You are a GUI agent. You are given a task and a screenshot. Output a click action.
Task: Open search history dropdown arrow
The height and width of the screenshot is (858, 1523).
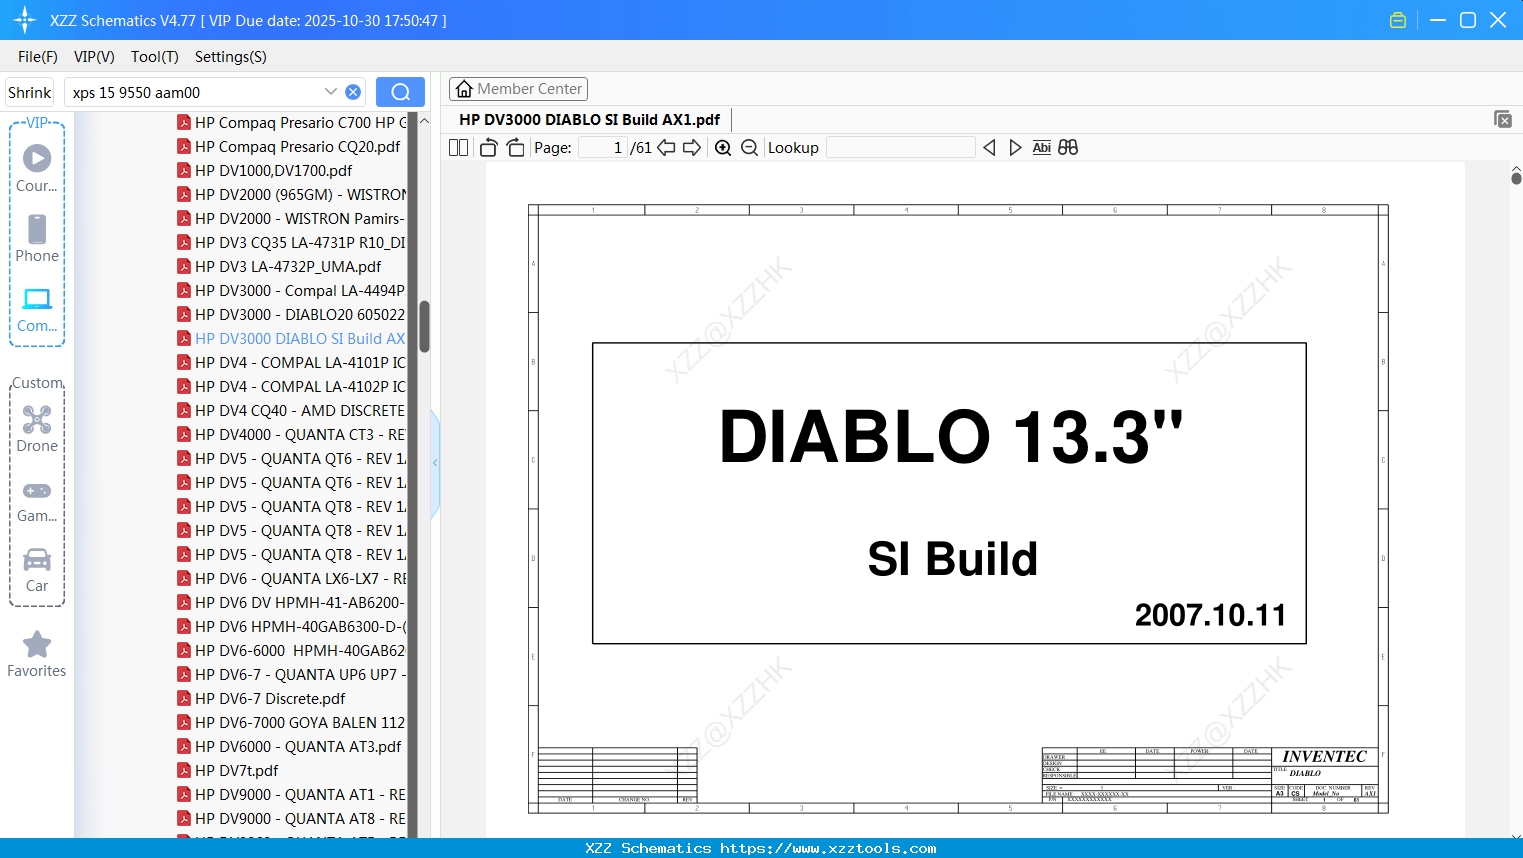330,92
